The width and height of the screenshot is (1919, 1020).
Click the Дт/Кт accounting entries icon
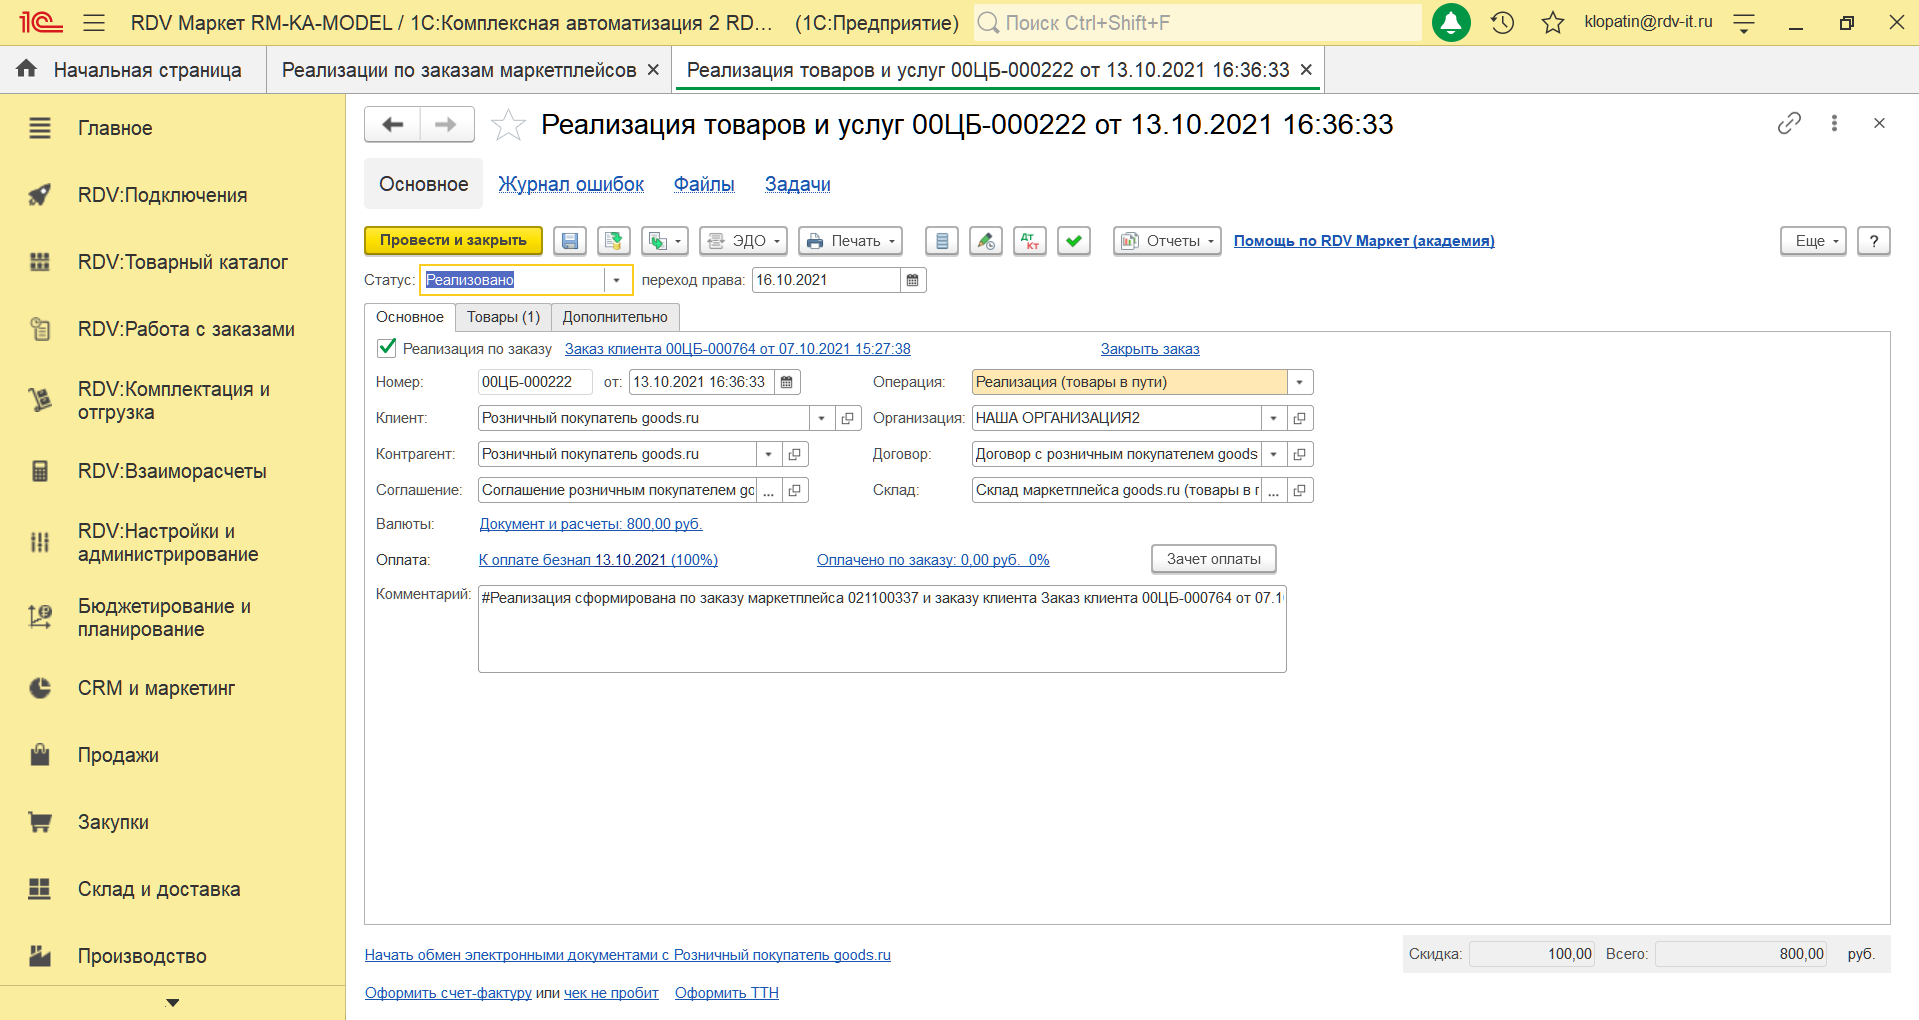click(x=1029, y=241)
